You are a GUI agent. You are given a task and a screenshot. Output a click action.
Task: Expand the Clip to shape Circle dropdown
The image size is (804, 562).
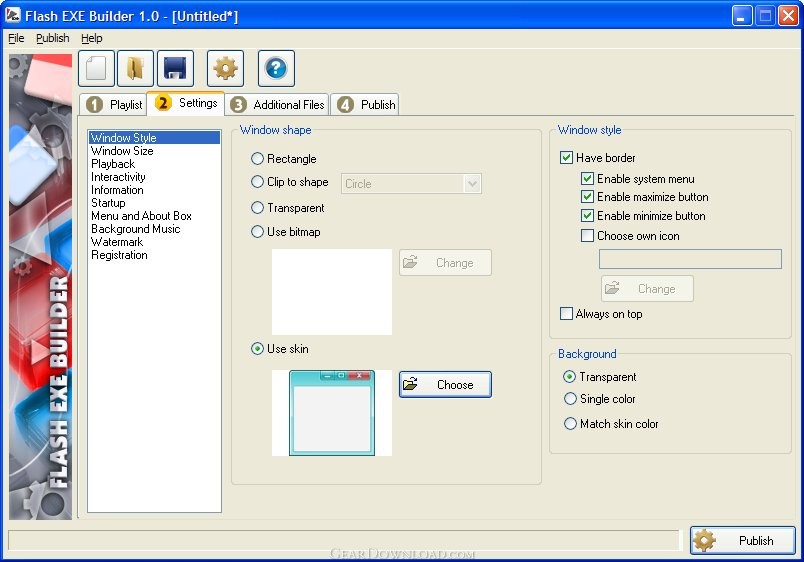[x=472, y=184]
